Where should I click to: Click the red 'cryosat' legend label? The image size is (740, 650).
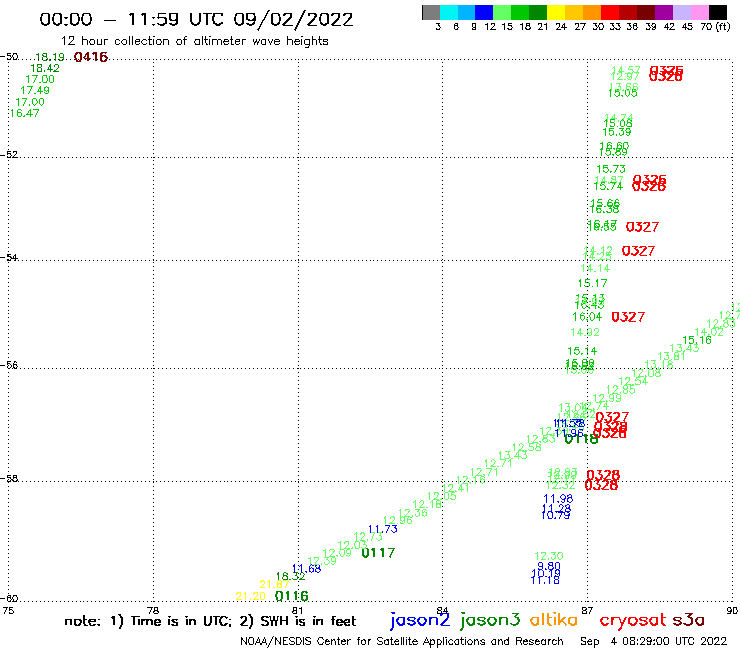tap(633, 621)
